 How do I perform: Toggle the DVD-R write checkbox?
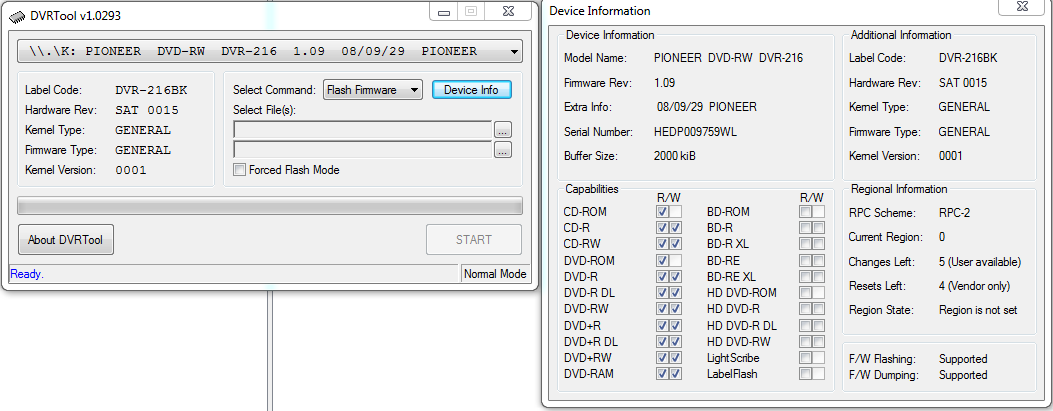(676, 277)
